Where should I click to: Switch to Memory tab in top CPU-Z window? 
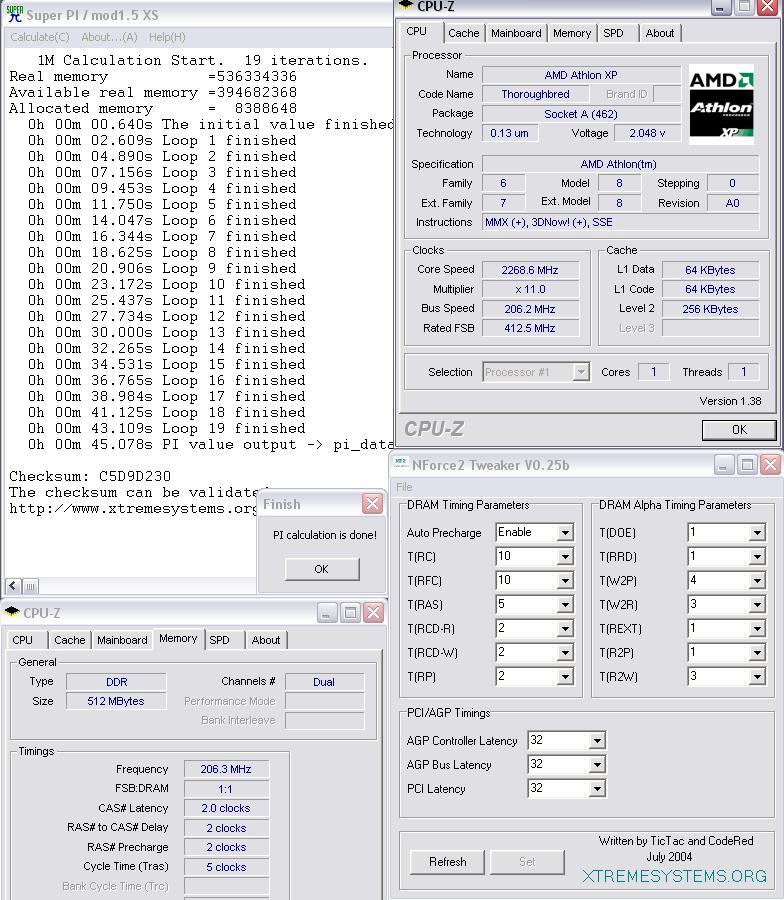click(572, 33)
